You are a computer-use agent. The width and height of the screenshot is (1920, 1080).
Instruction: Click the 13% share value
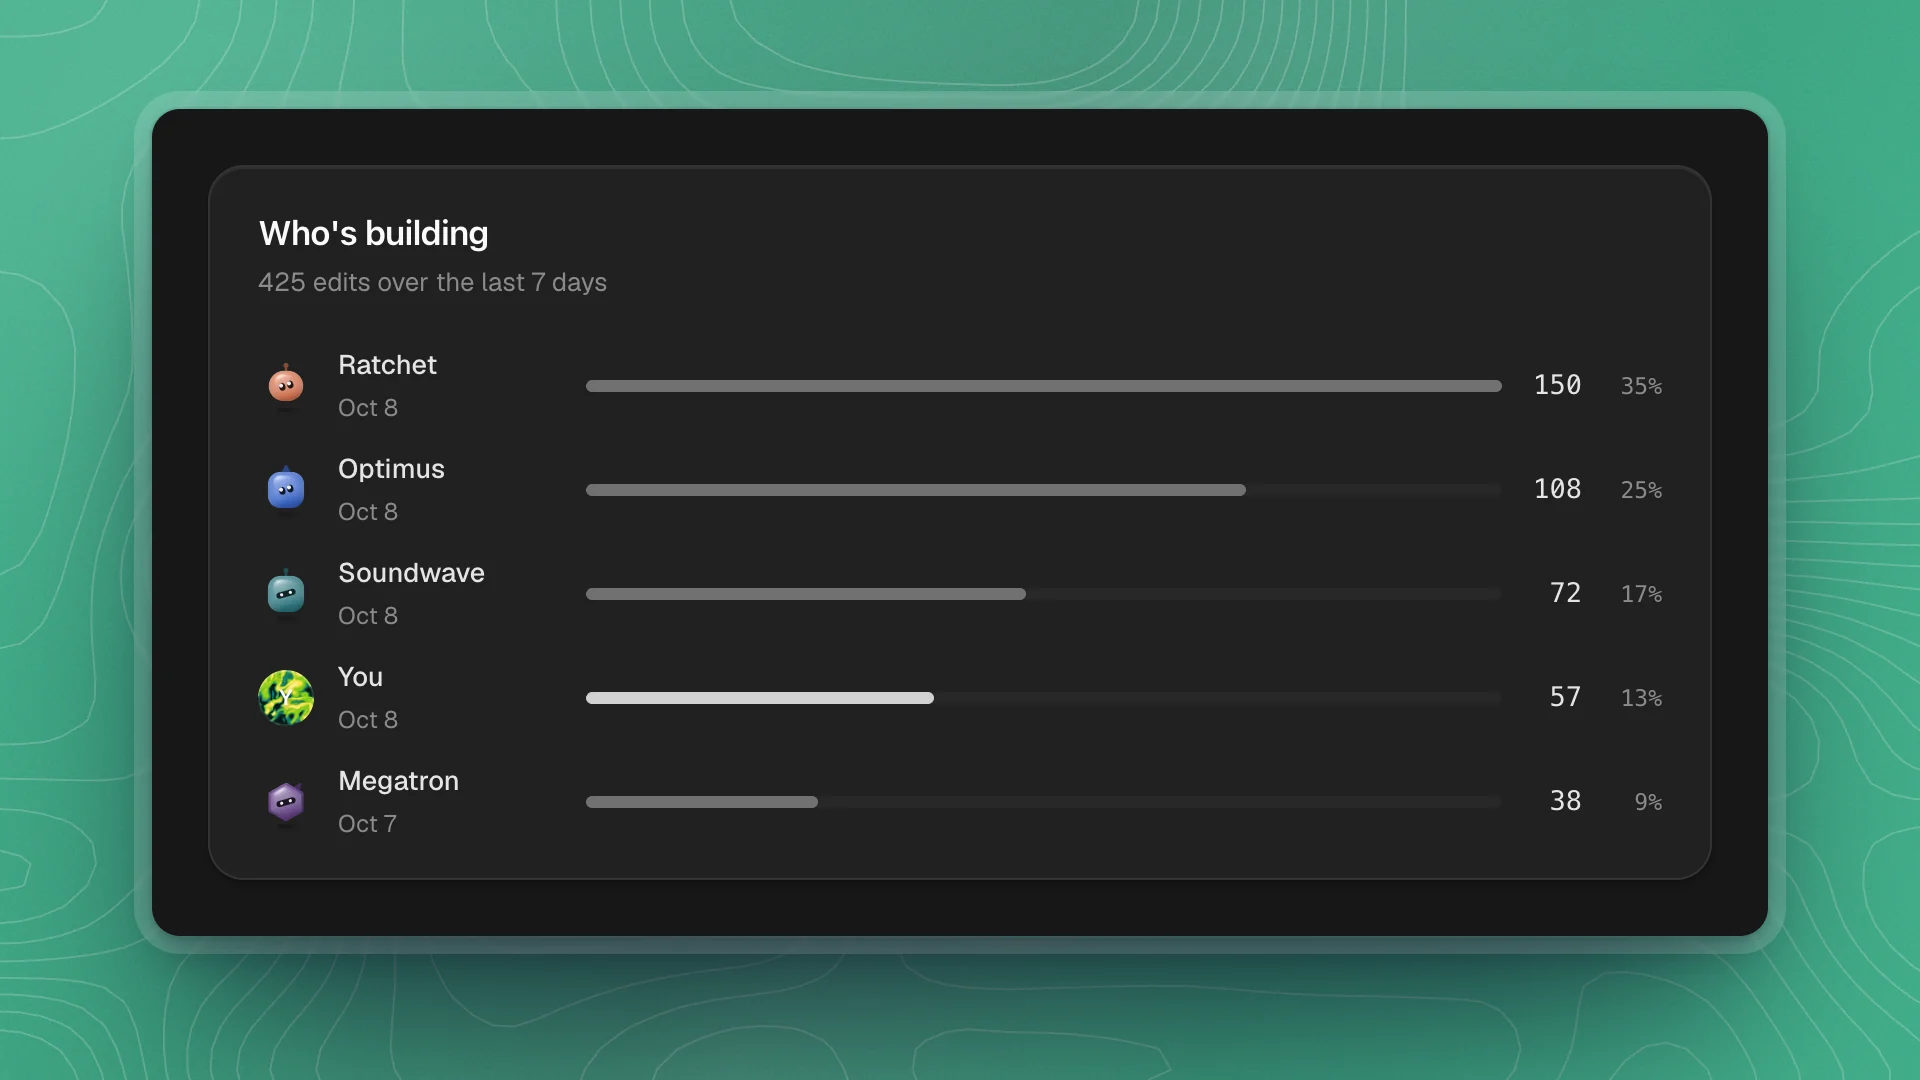click(x=1641, y=698)
